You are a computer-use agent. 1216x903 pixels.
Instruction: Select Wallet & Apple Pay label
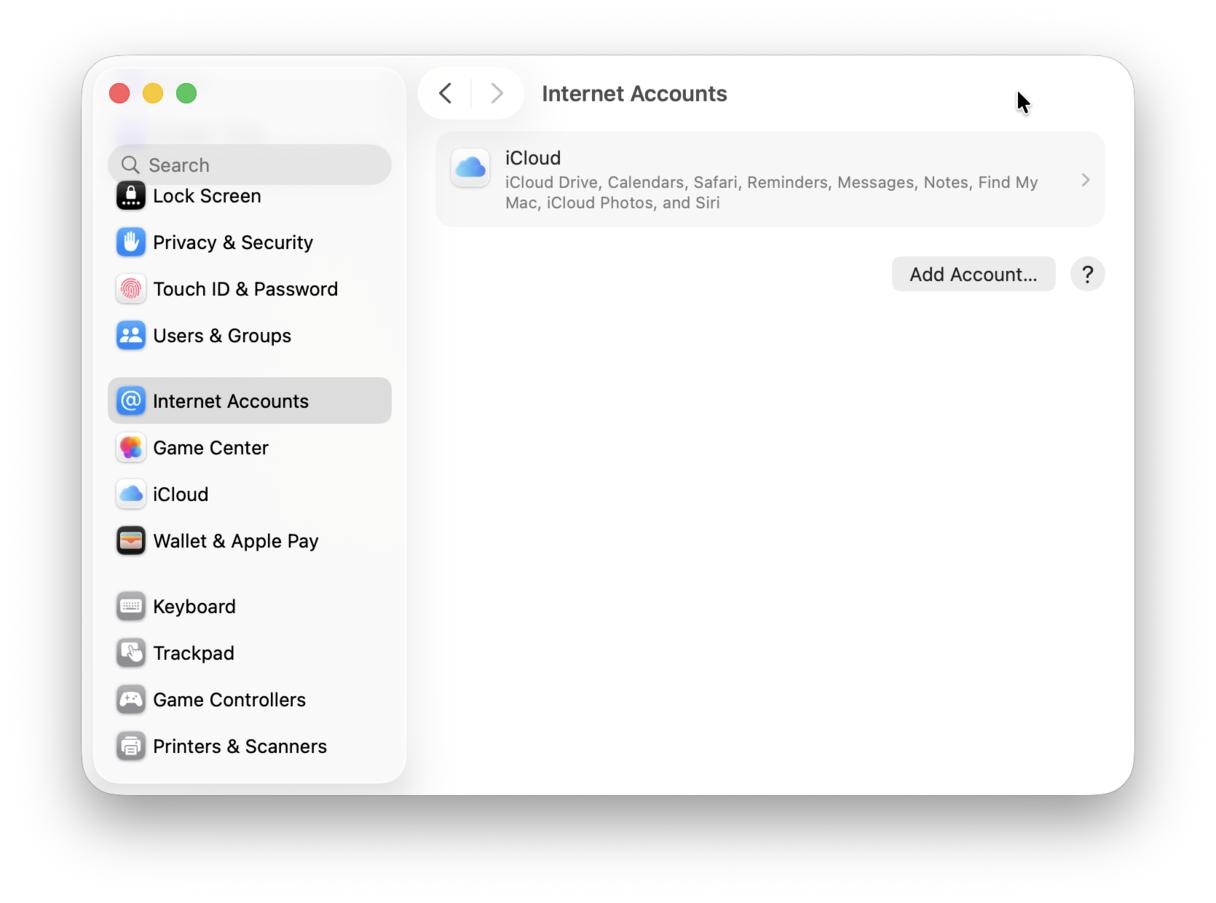[x=236, y=541]
